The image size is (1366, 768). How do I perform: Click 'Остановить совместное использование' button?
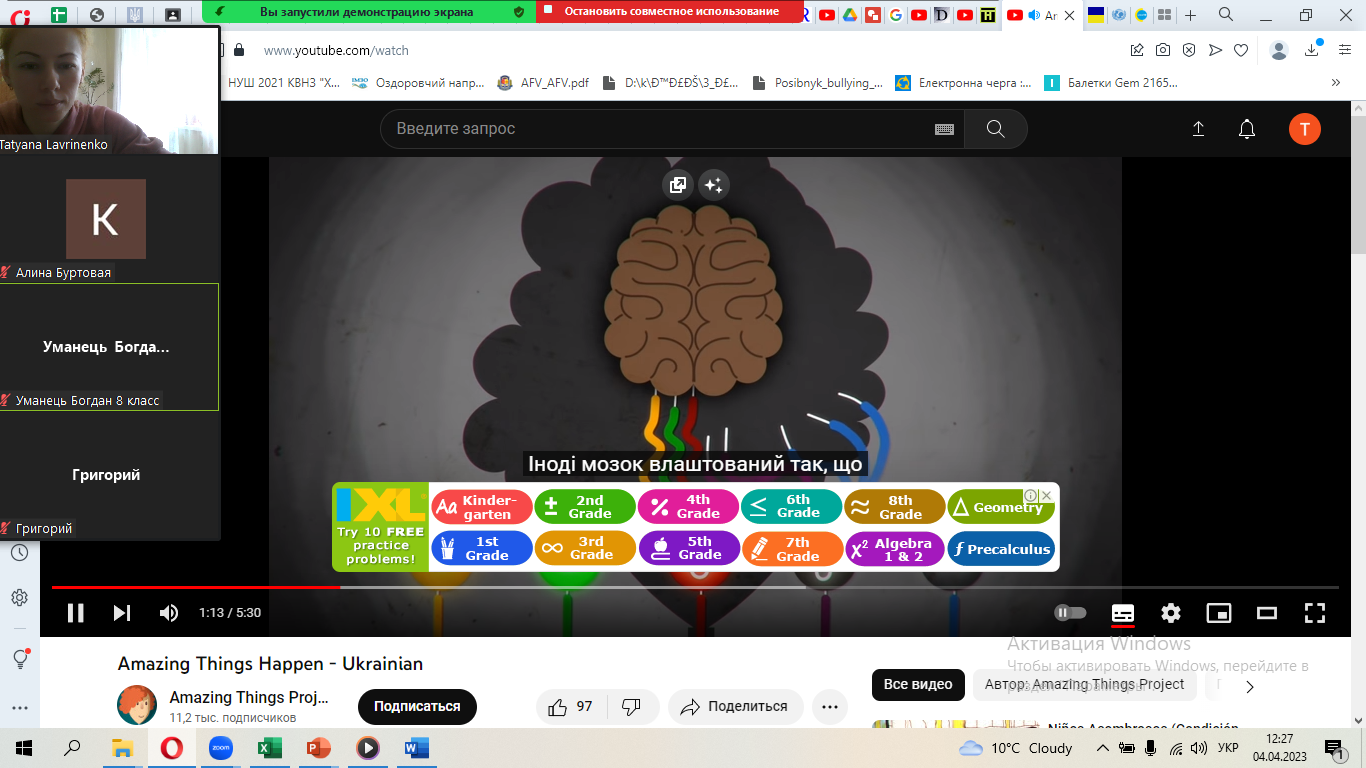pyautogui.click(x=671, y=12)
